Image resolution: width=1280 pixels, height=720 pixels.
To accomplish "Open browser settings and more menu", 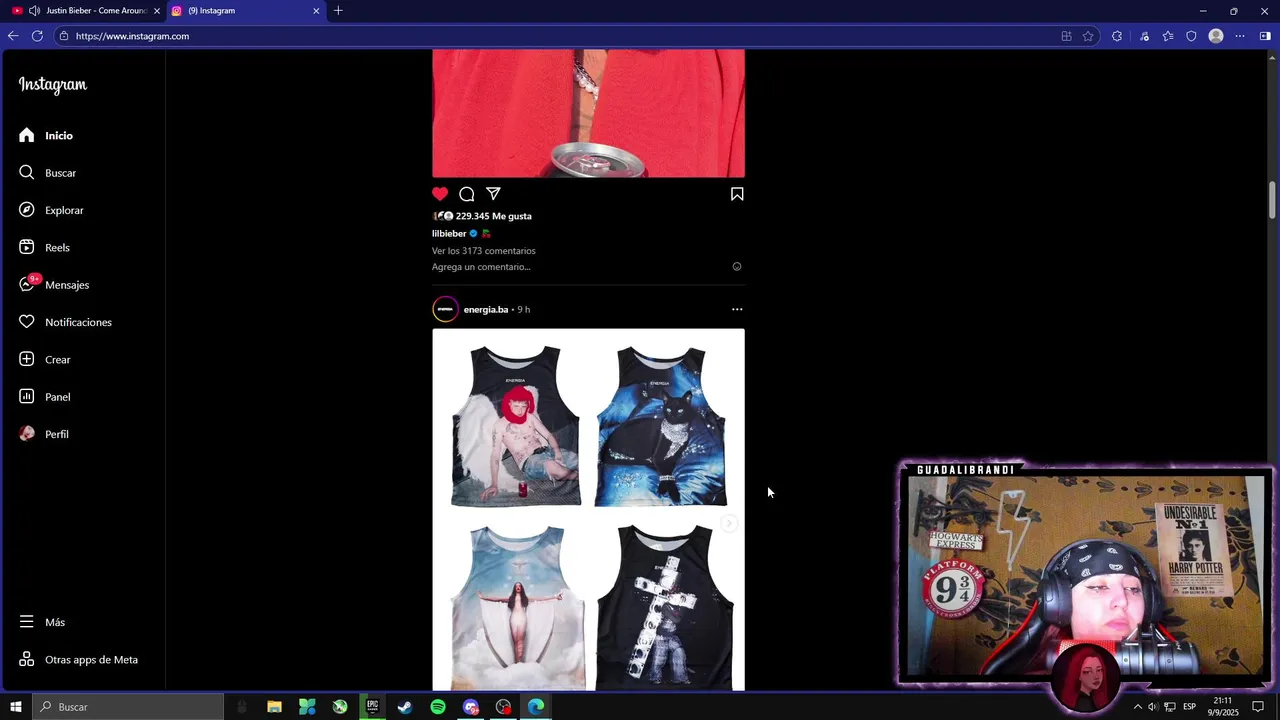I will pyautogui.click(x=1240, y=36).
